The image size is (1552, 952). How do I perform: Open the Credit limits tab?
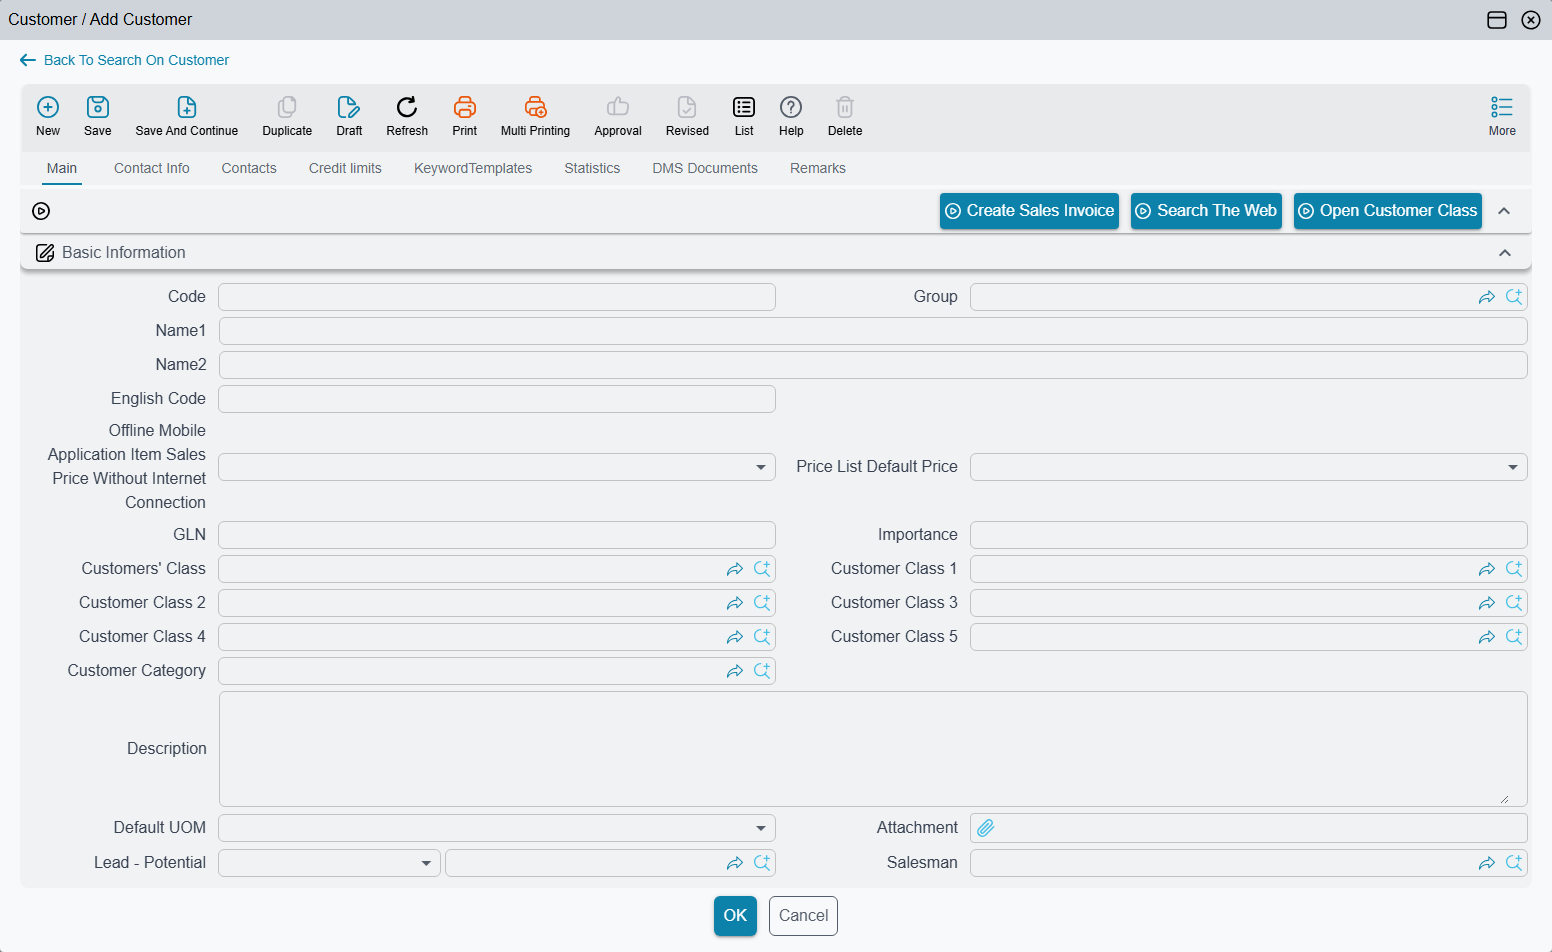pyautogui.click(x=345, y=168)
